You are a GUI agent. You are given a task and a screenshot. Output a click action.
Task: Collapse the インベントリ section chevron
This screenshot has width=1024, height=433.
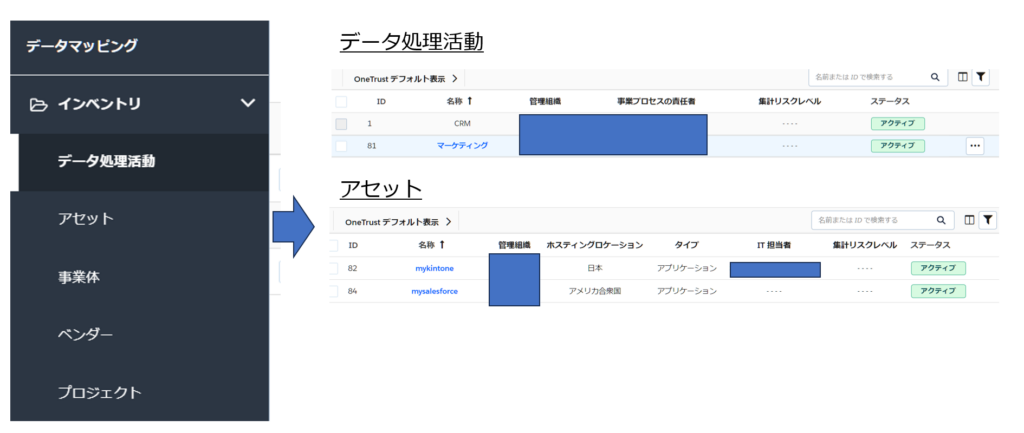tap(248, 103)
